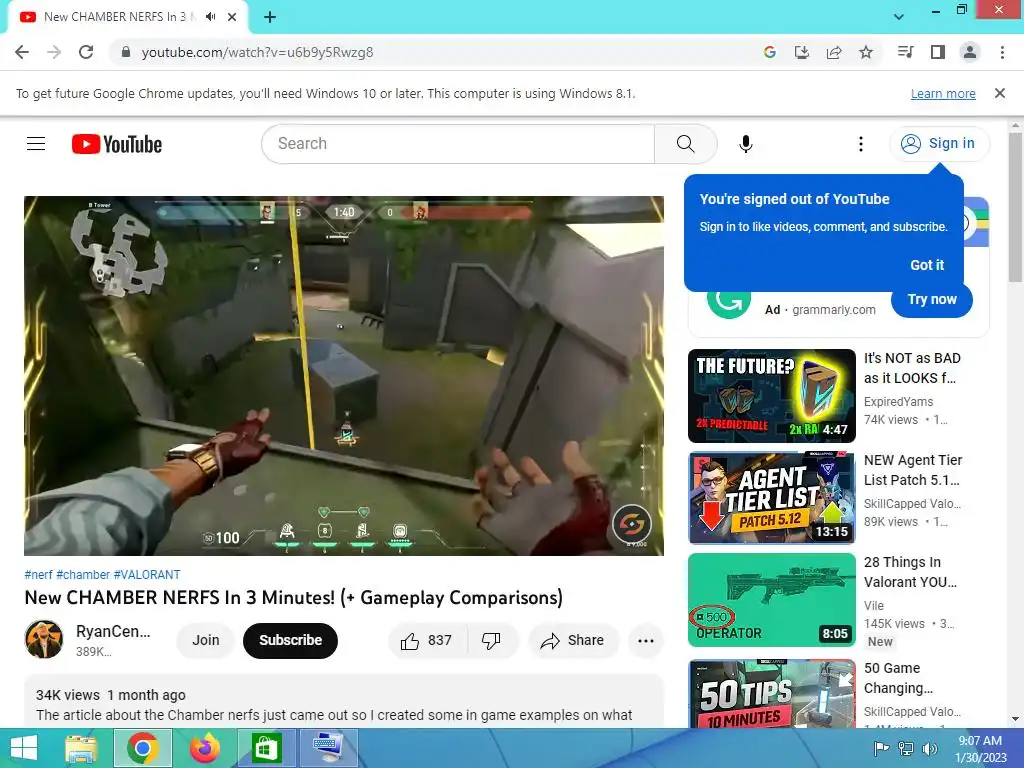Like the video with thumbs-up button
This screenshot has width=1024, height=768.
coord(427,641)
